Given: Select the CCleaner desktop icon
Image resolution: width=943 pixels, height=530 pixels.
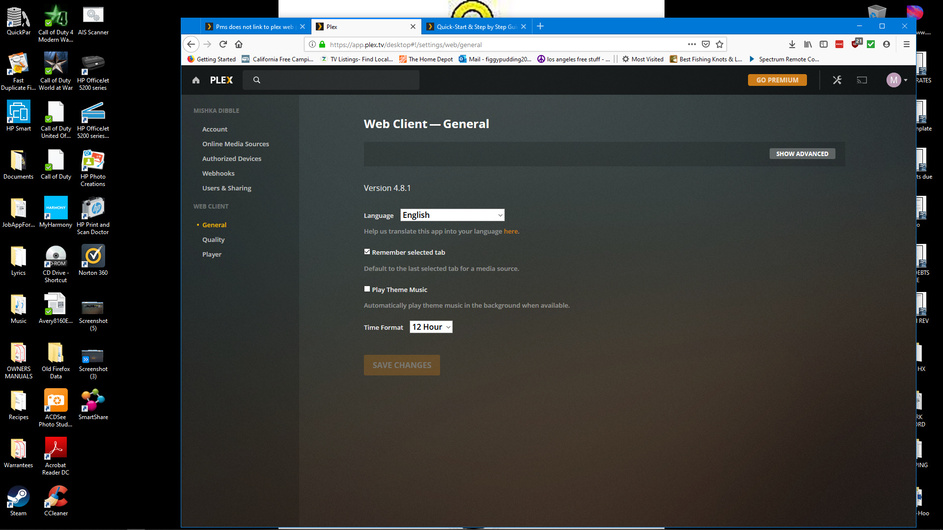Looking at the screenshot, I should (56, 501).
